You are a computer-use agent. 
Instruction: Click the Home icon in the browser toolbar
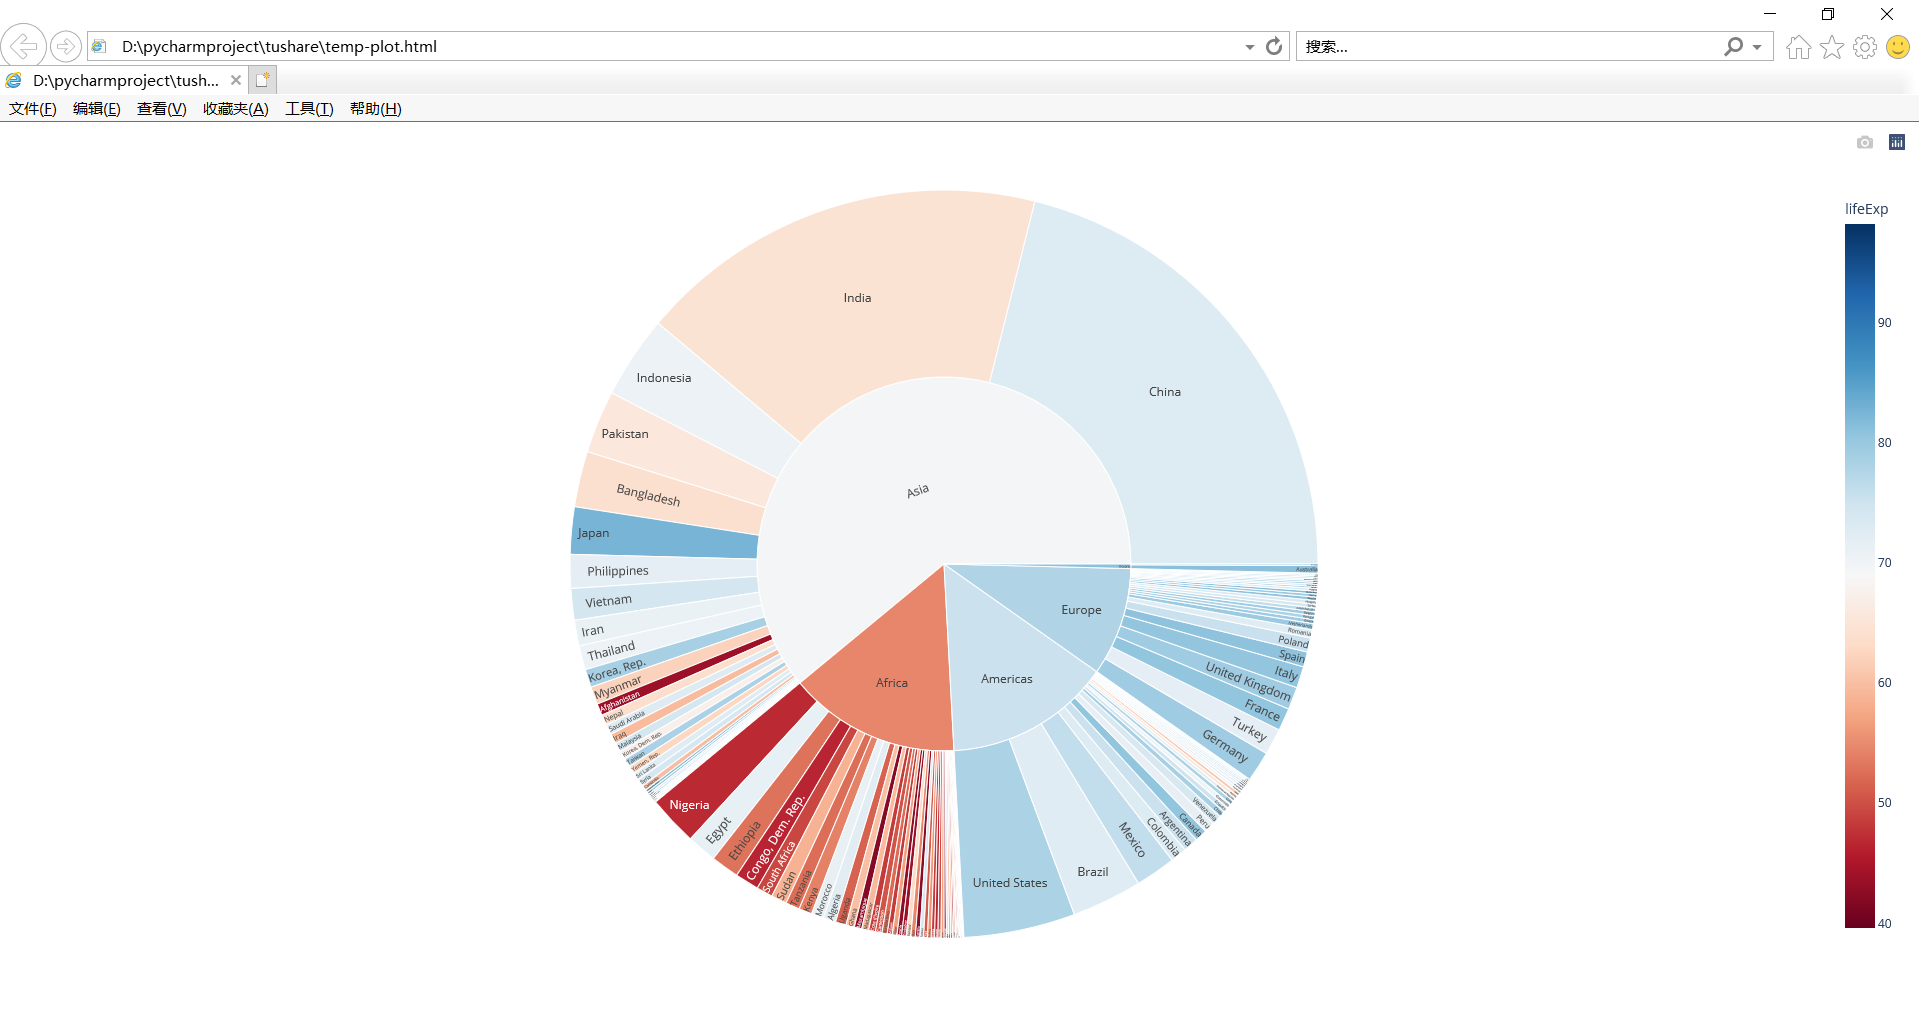1797,46
